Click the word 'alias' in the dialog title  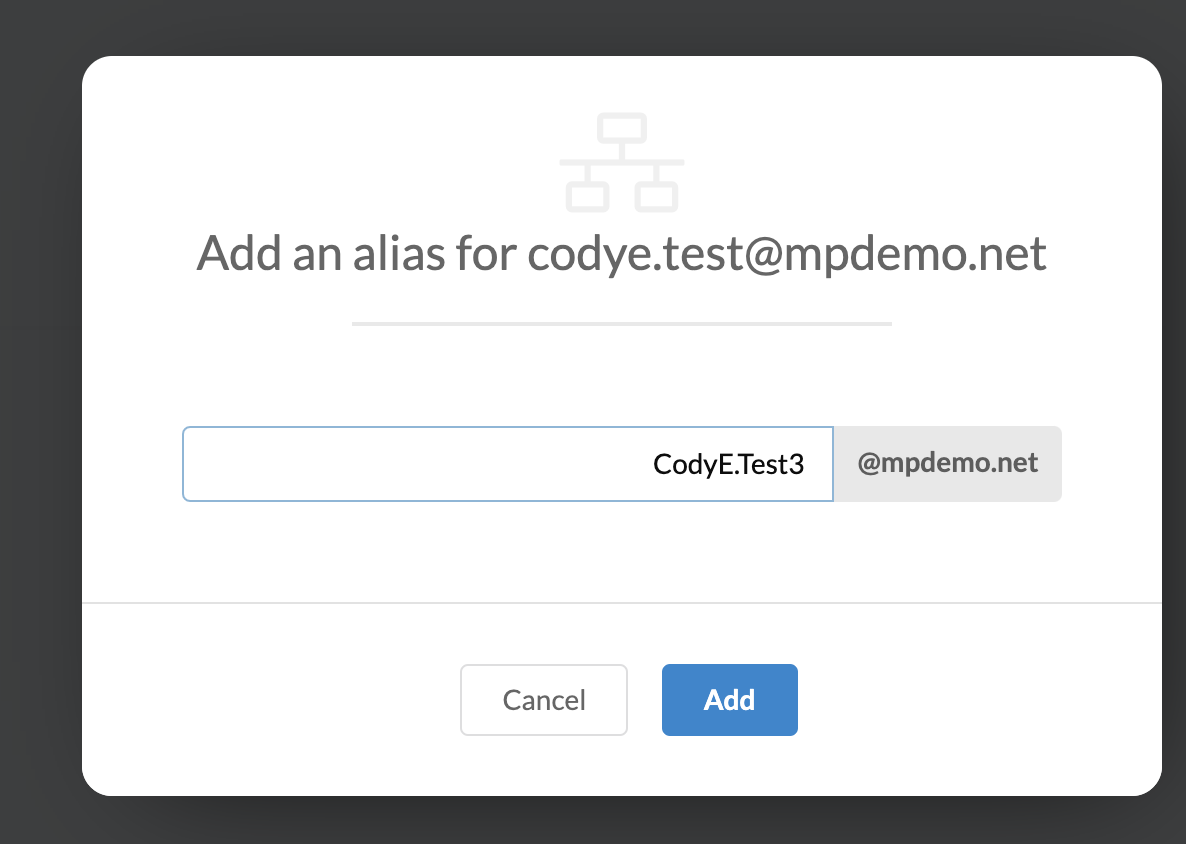pyautogui.click(x=399, y=253)
